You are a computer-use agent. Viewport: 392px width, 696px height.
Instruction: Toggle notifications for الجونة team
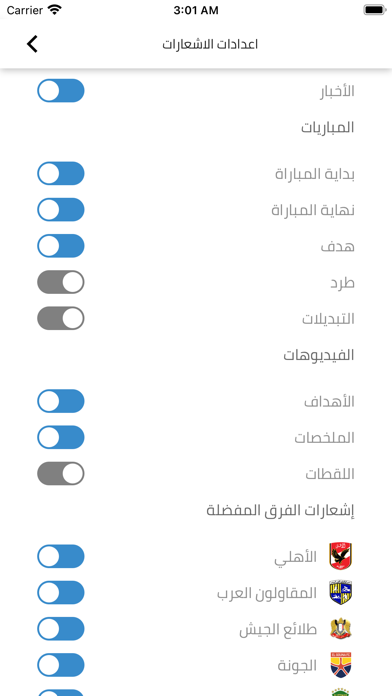pyautogui.click(x=61, y=665)
